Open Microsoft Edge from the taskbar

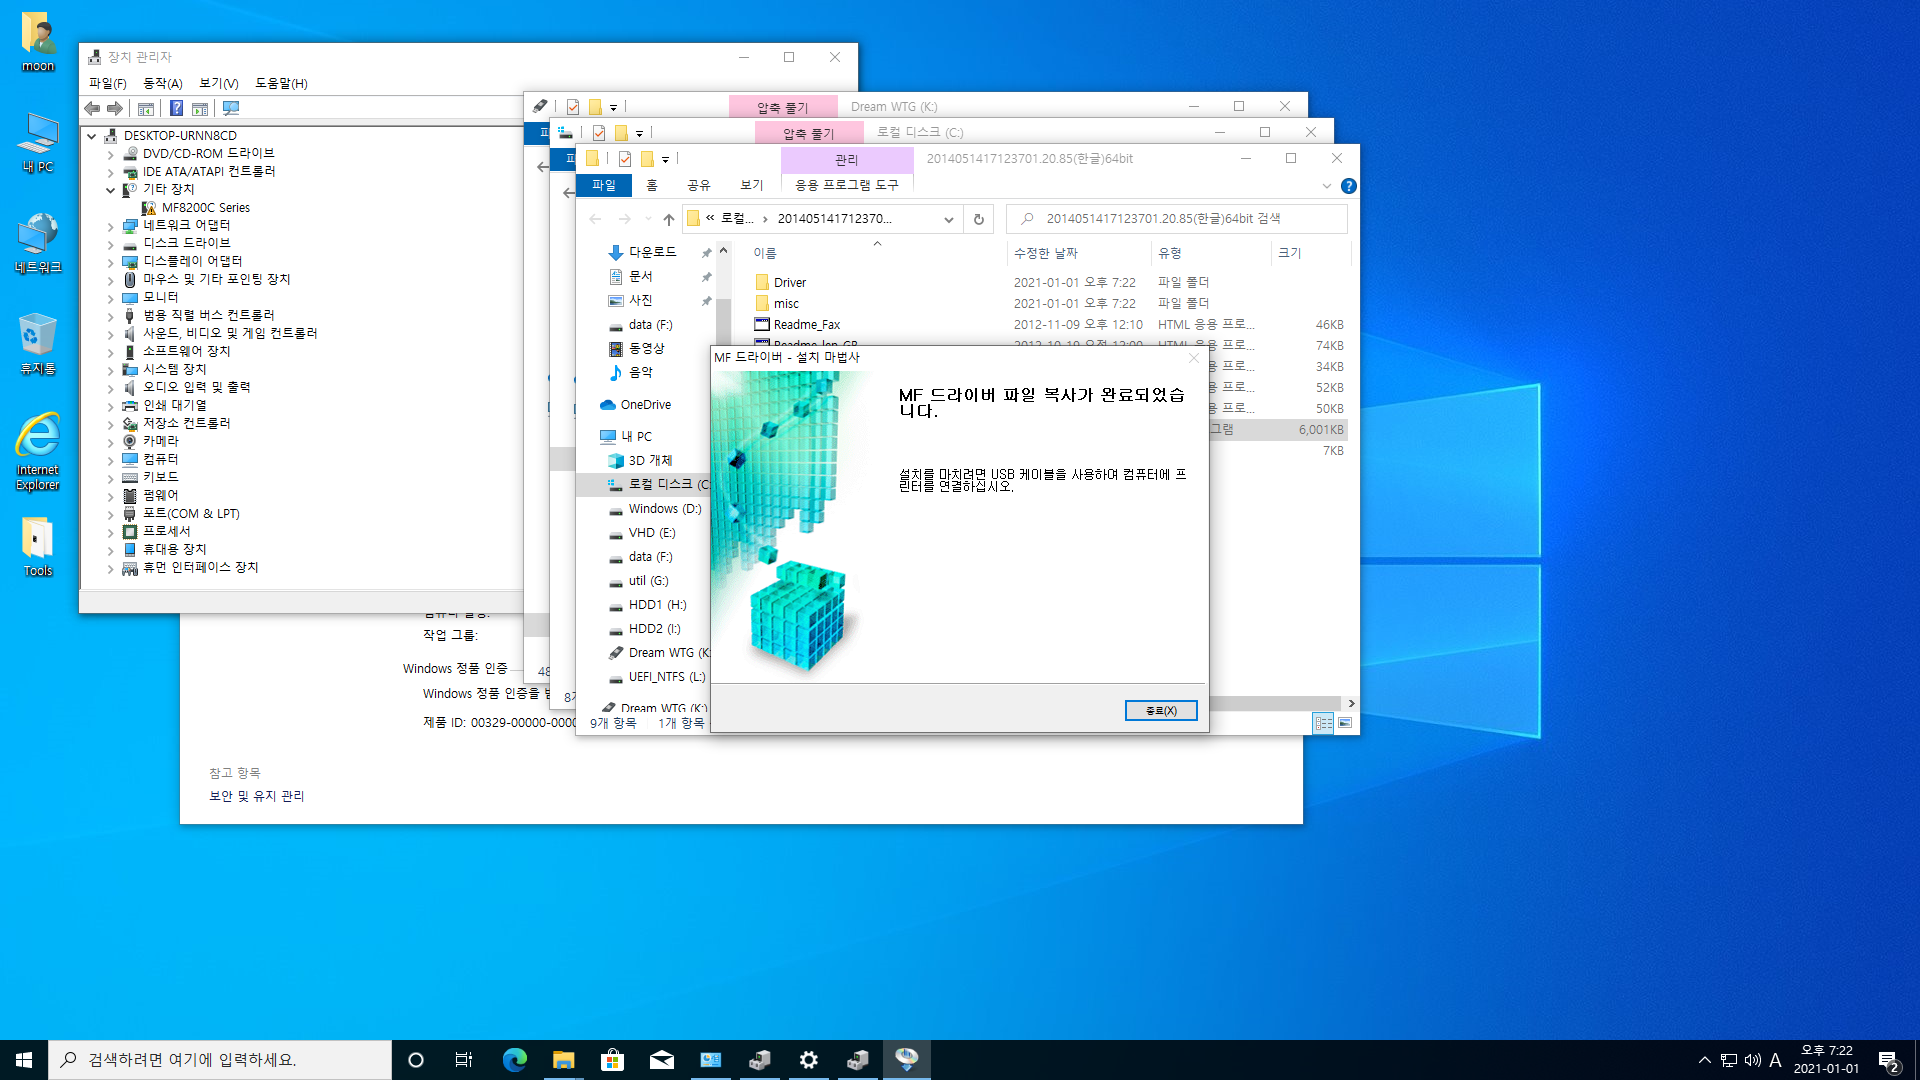[514, 1060]
